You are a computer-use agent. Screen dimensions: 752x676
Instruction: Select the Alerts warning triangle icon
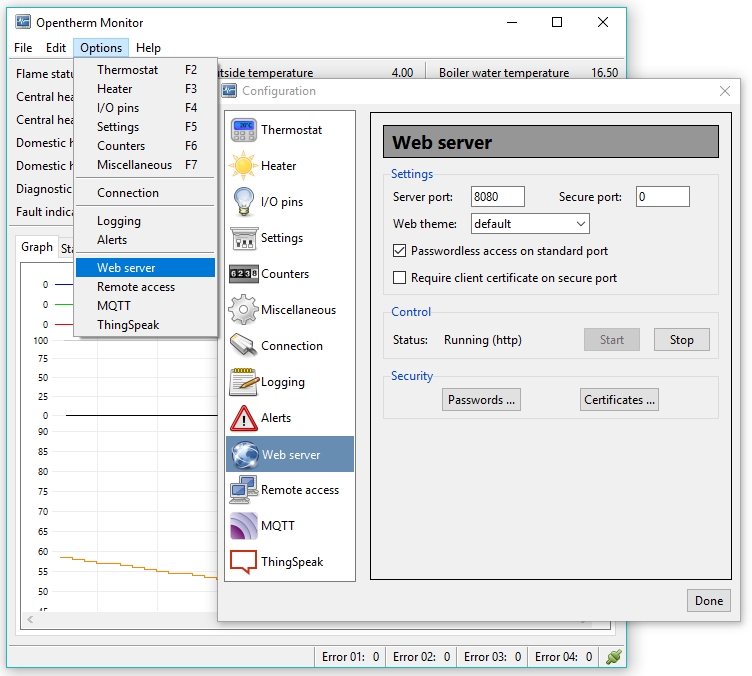(x=244, y=418)
